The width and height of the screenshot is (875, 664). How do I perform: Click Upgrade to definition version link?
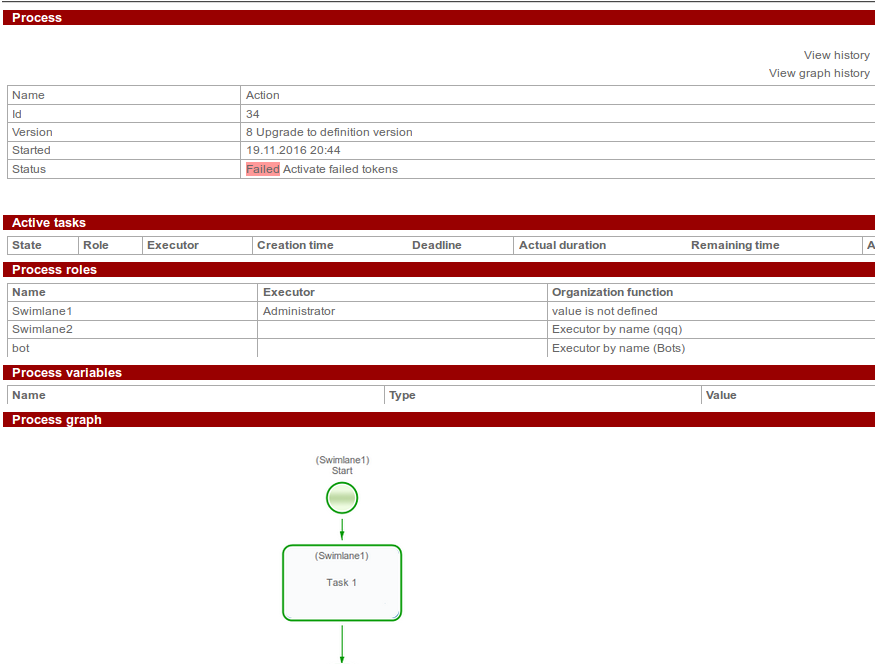334,132
